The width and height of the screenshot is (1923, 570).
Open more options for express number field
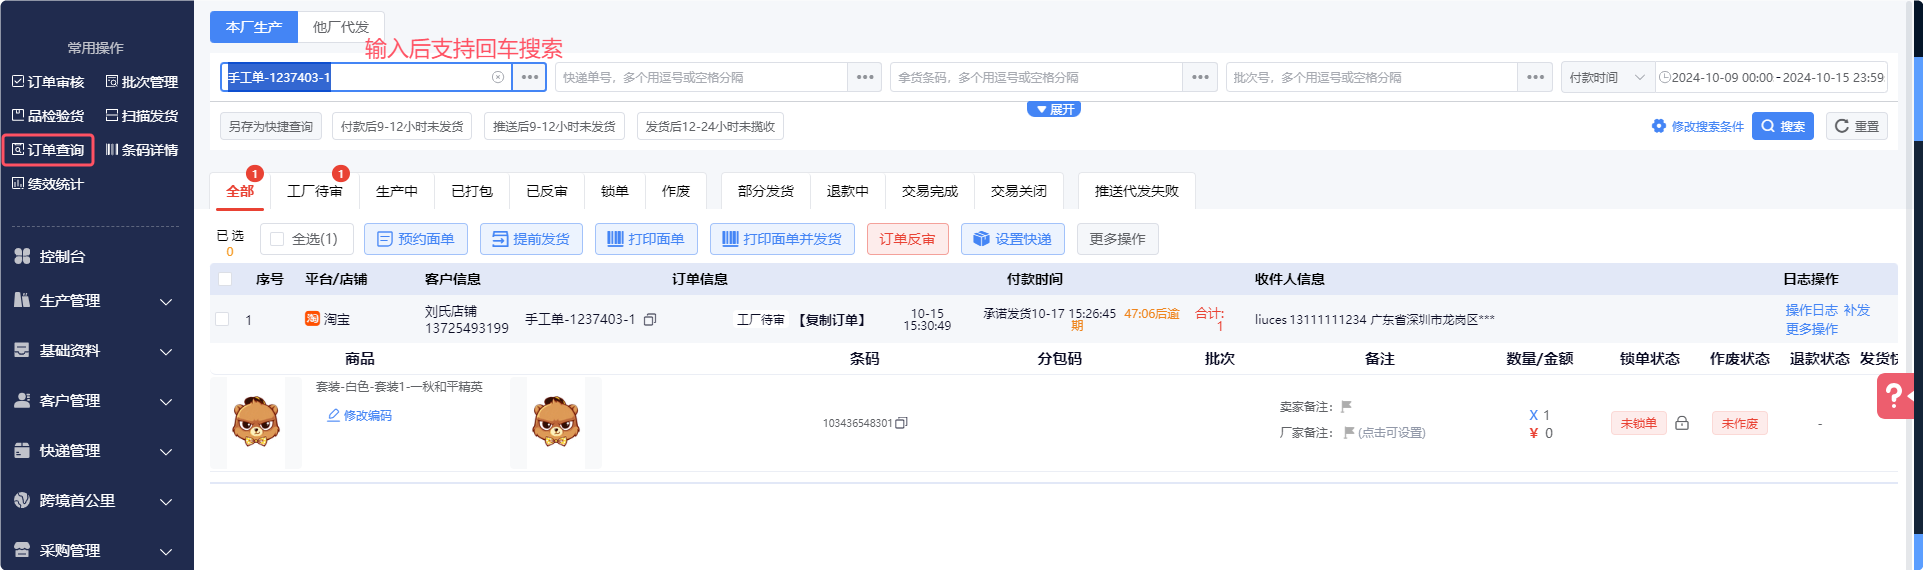pyautogui.click(x=865, y=77)
